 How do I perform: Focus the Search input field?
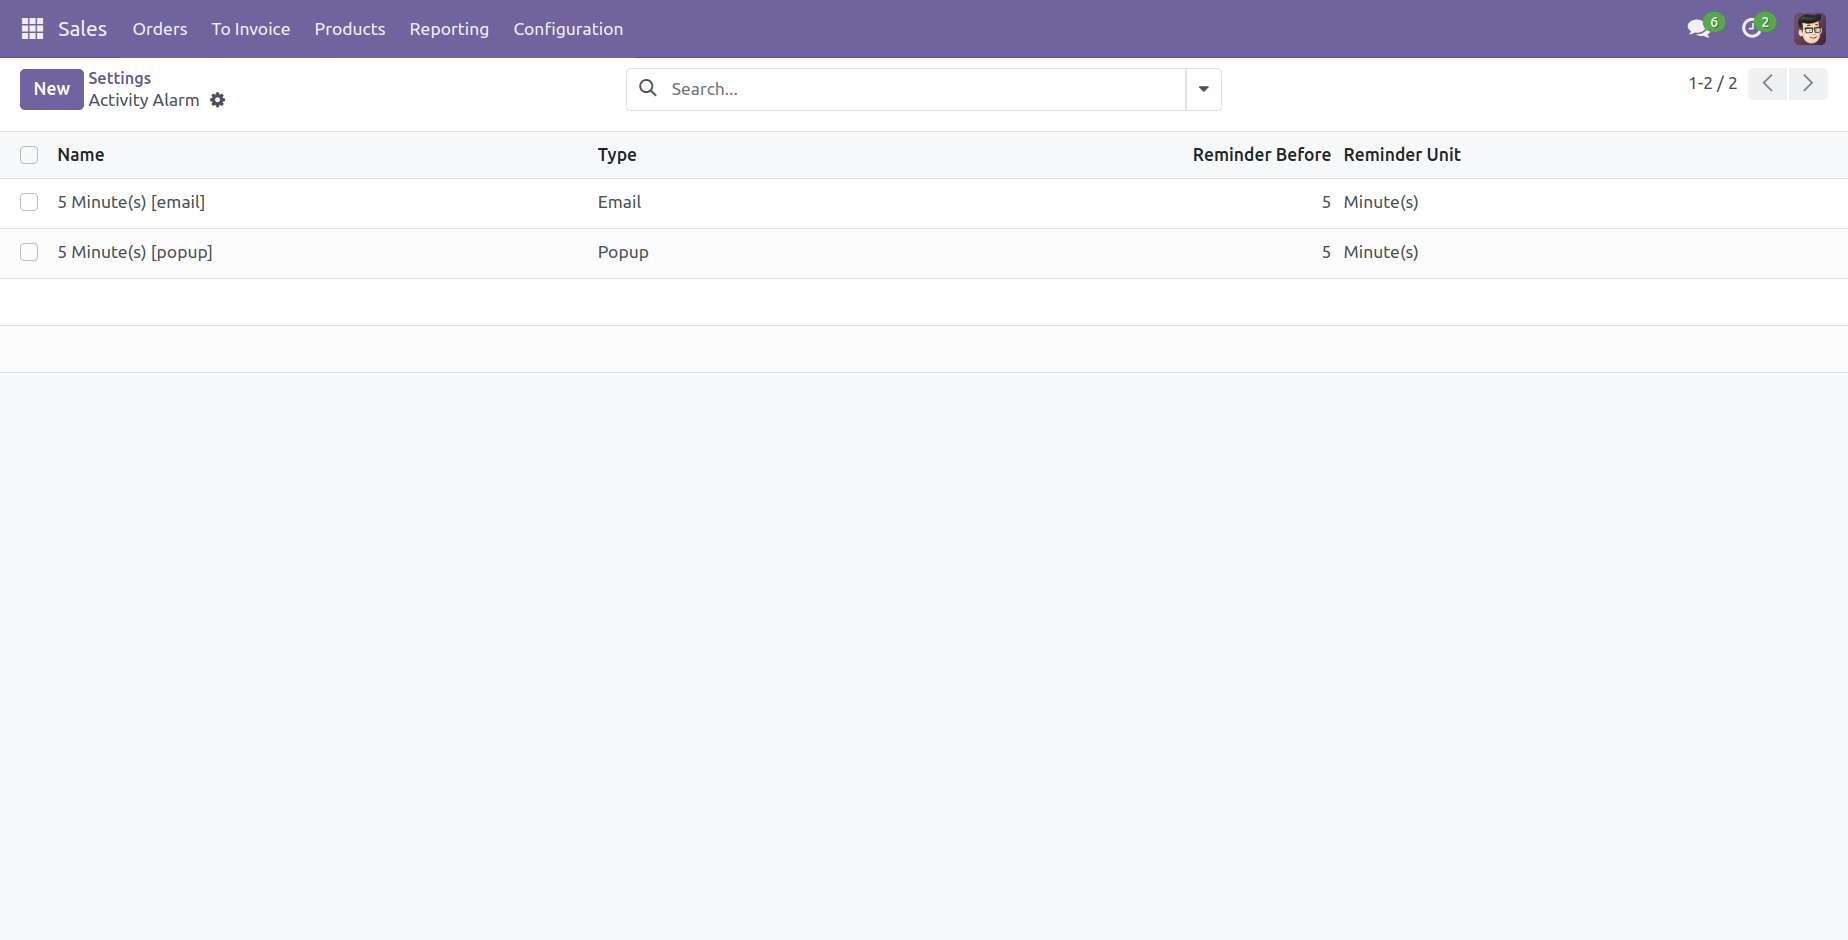924,89
